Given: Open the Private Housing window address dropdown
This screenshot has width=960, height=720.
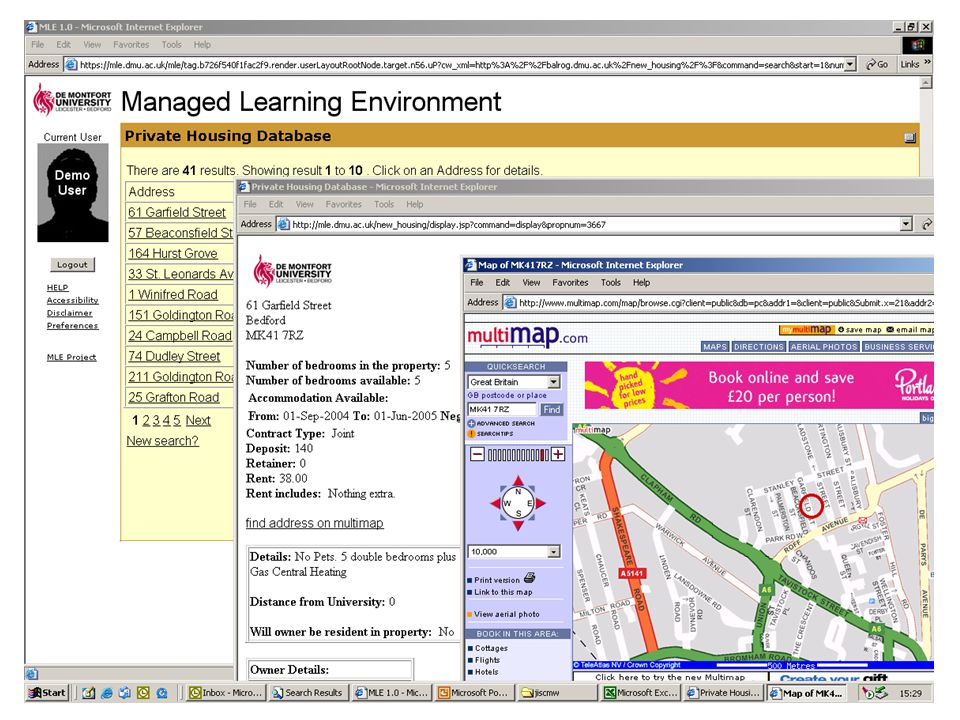Looking at the screenshot, I should click(x=906, y=224).
